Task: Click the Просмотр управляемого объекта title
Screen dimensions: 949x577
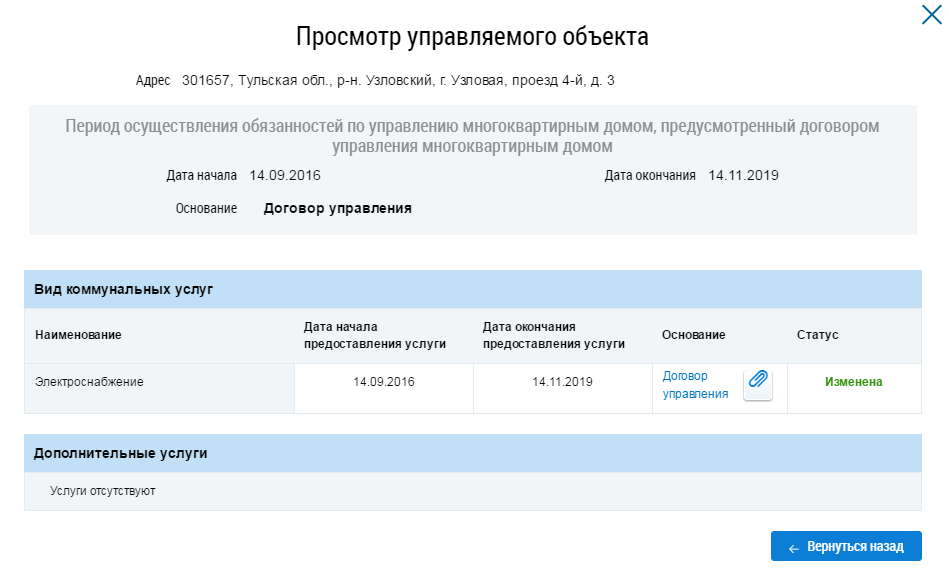Action: pos(472,38)
